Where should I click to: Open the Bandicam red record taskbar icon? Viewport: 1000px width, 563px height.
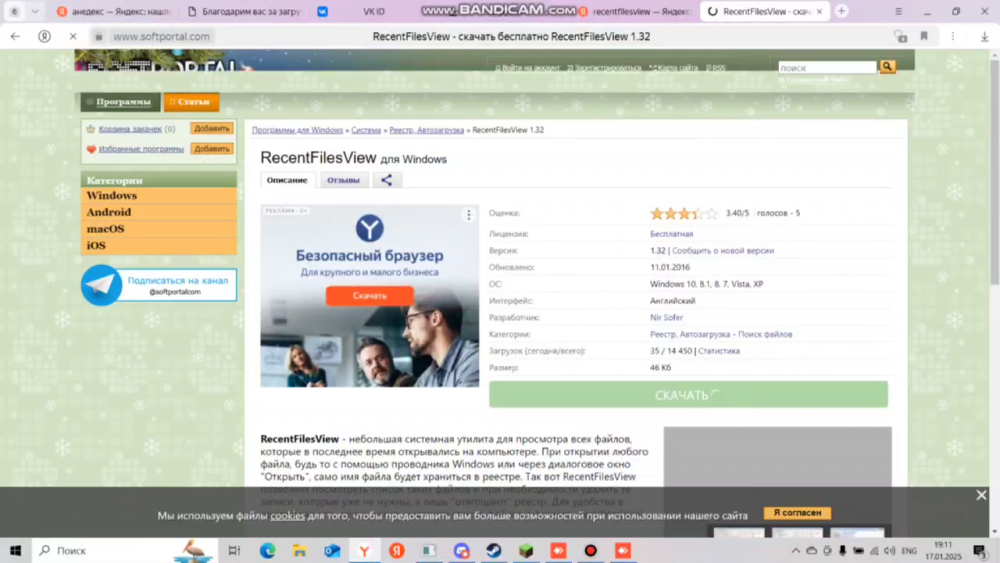[x=591, y=550]
